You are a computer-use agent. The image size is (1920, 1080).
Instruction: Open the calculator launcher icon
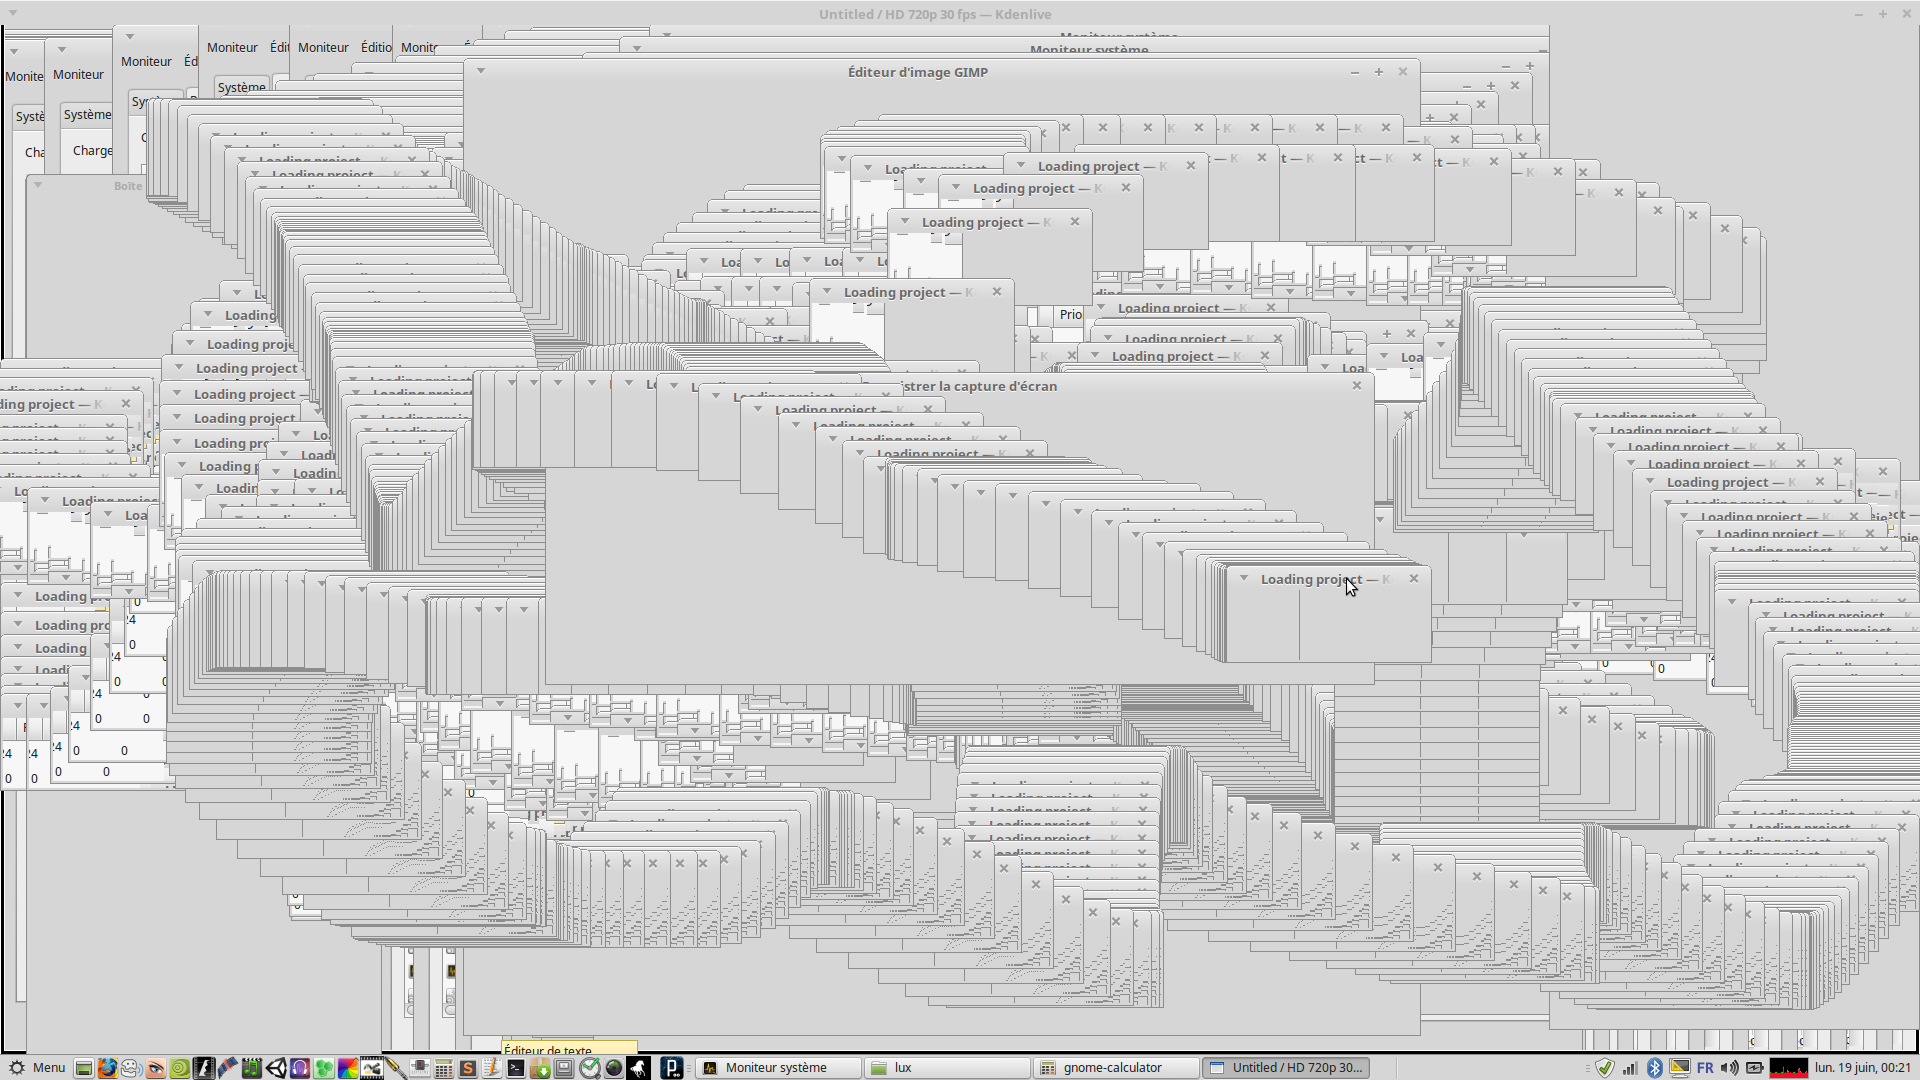point(443,1068)
